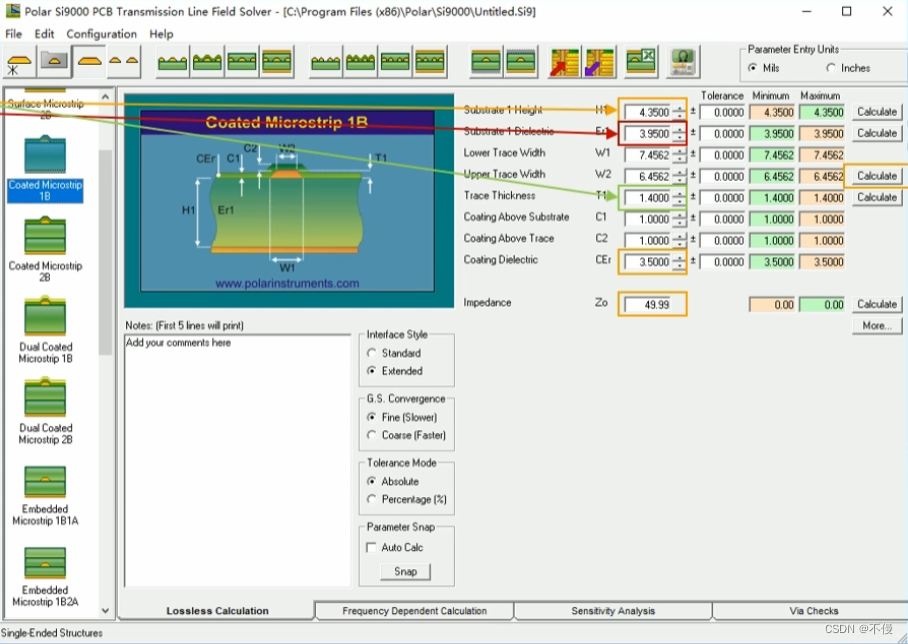The image size is (908, 644).
Task: Click the second icon in the first green coplanar group
Action: pyautogui.click(x=207, y=62)
